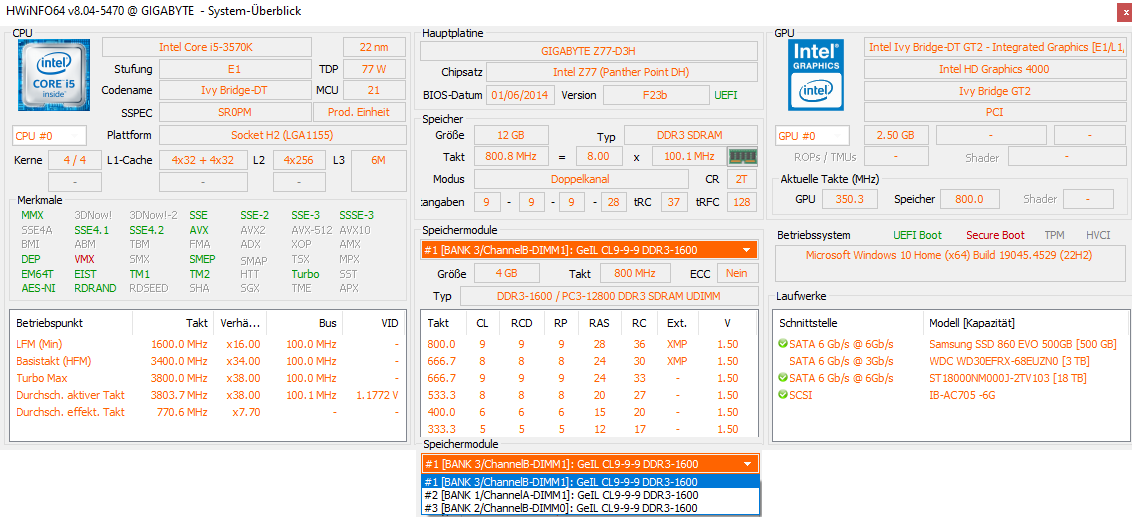This screenshot has width=1132, height=517.
Task: Click the Samsung SSD 860 EVO status icon
Action: point(783,344)
